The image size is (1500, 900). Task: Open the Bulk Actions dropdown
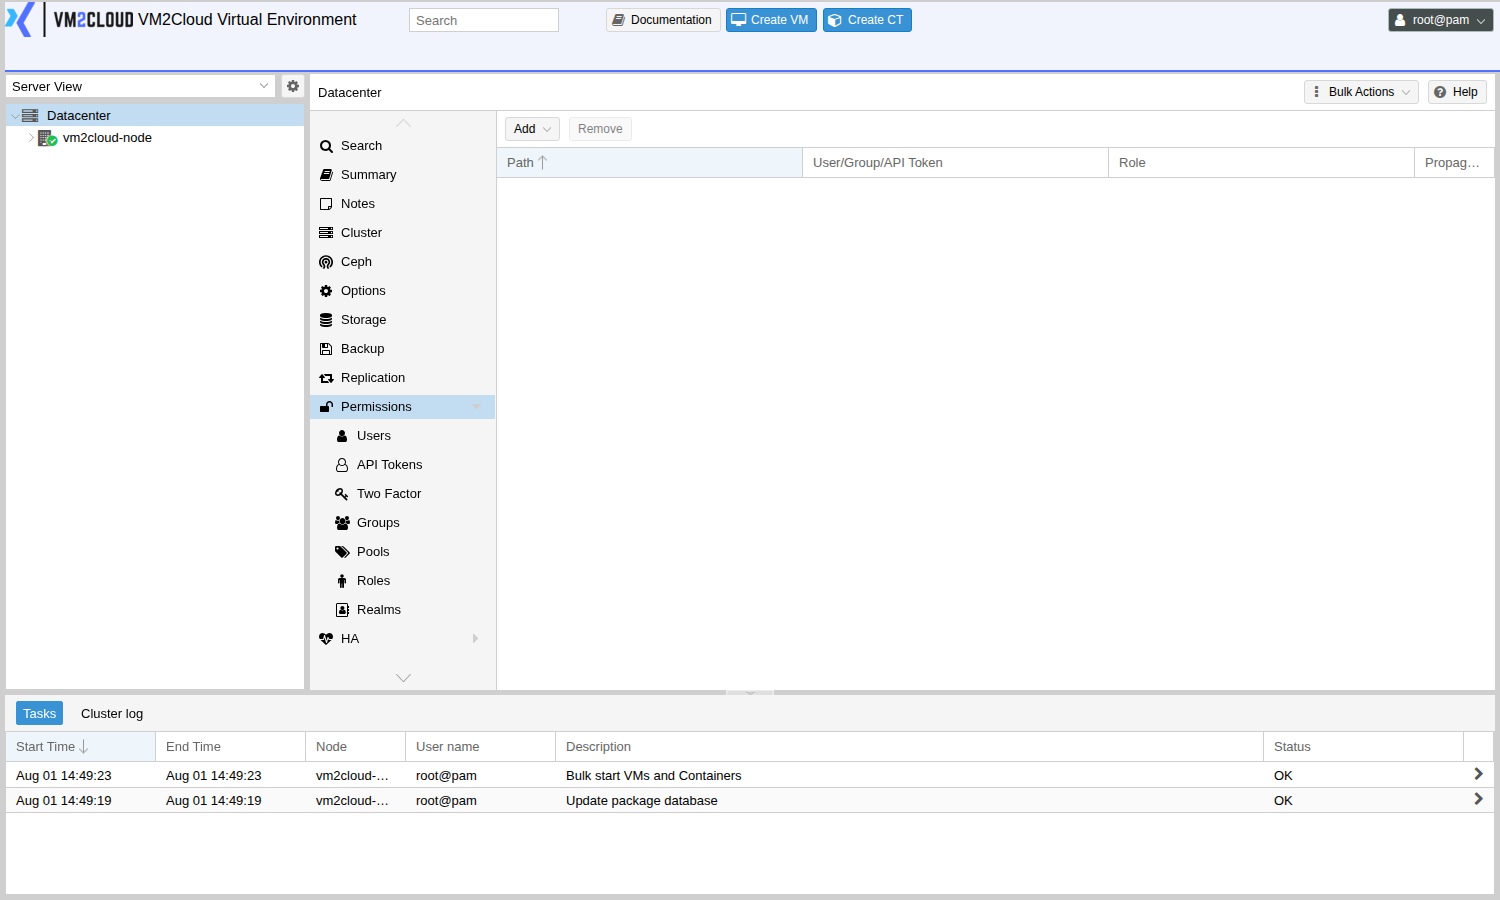pyautogui.click(x=1361, y=92)
